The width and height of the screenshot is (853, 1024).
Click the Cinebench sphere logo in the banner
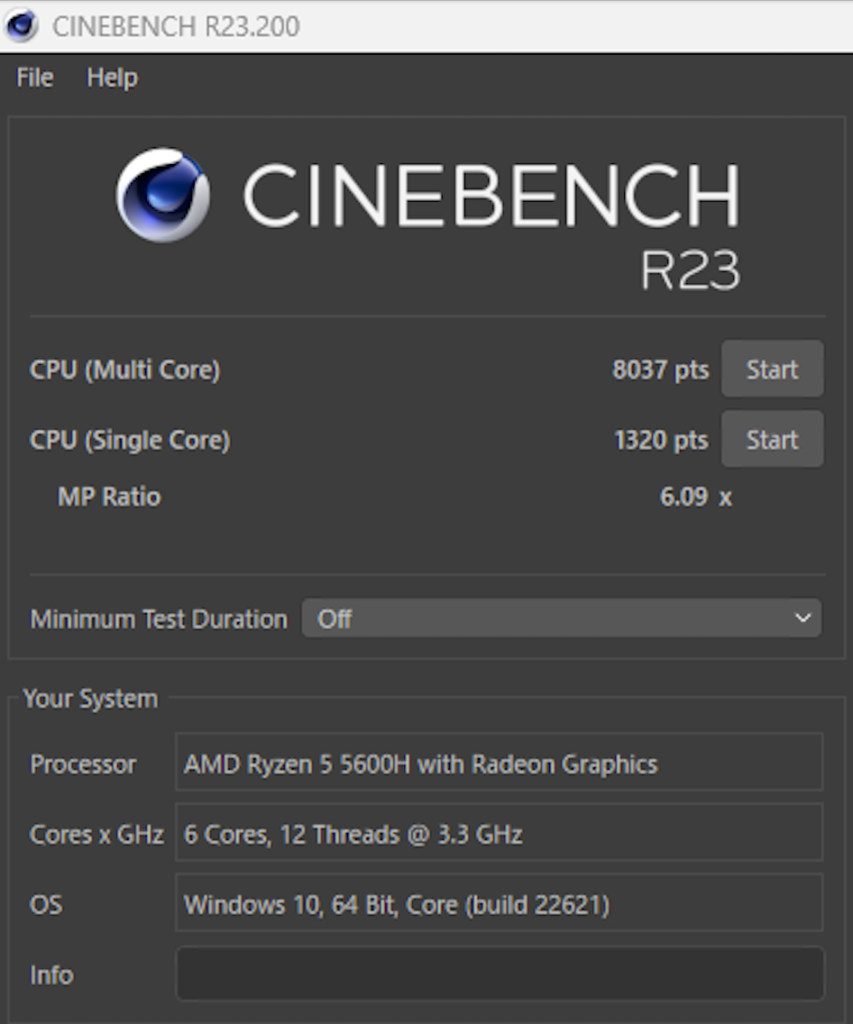click(x=162, y=195)
